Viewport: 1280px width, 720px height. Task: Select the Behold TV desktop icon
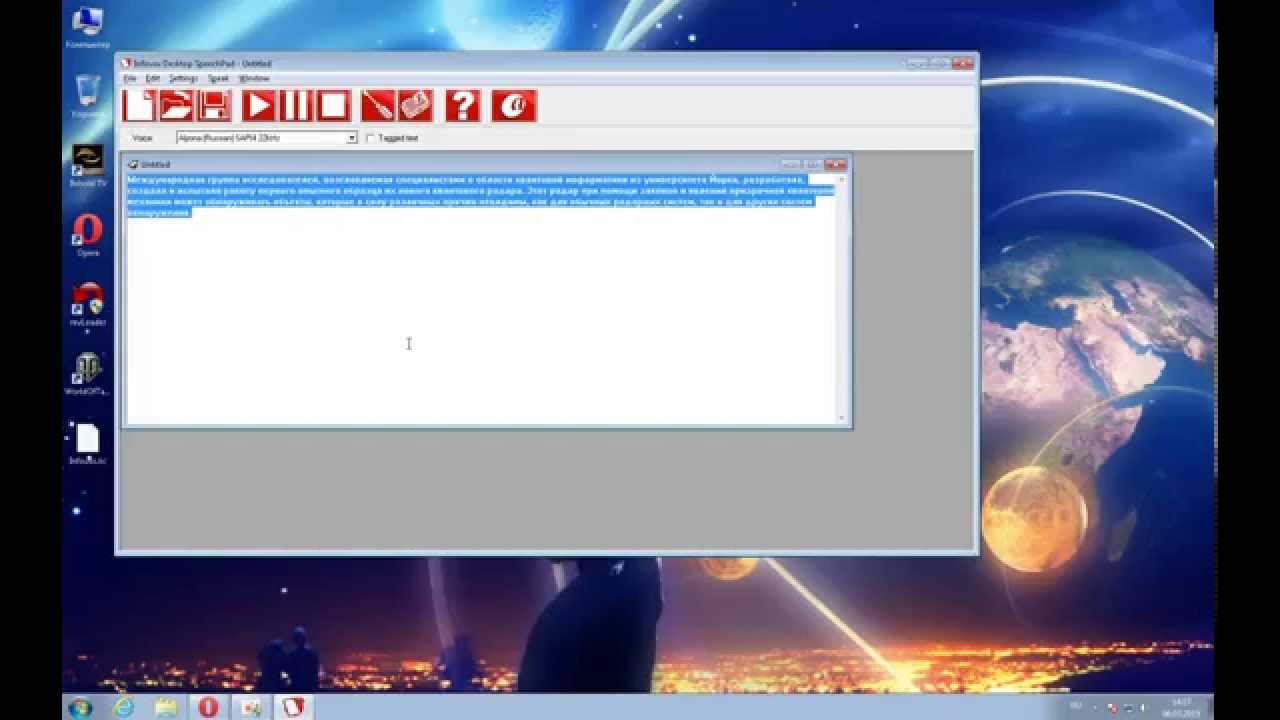coord(88,166)
